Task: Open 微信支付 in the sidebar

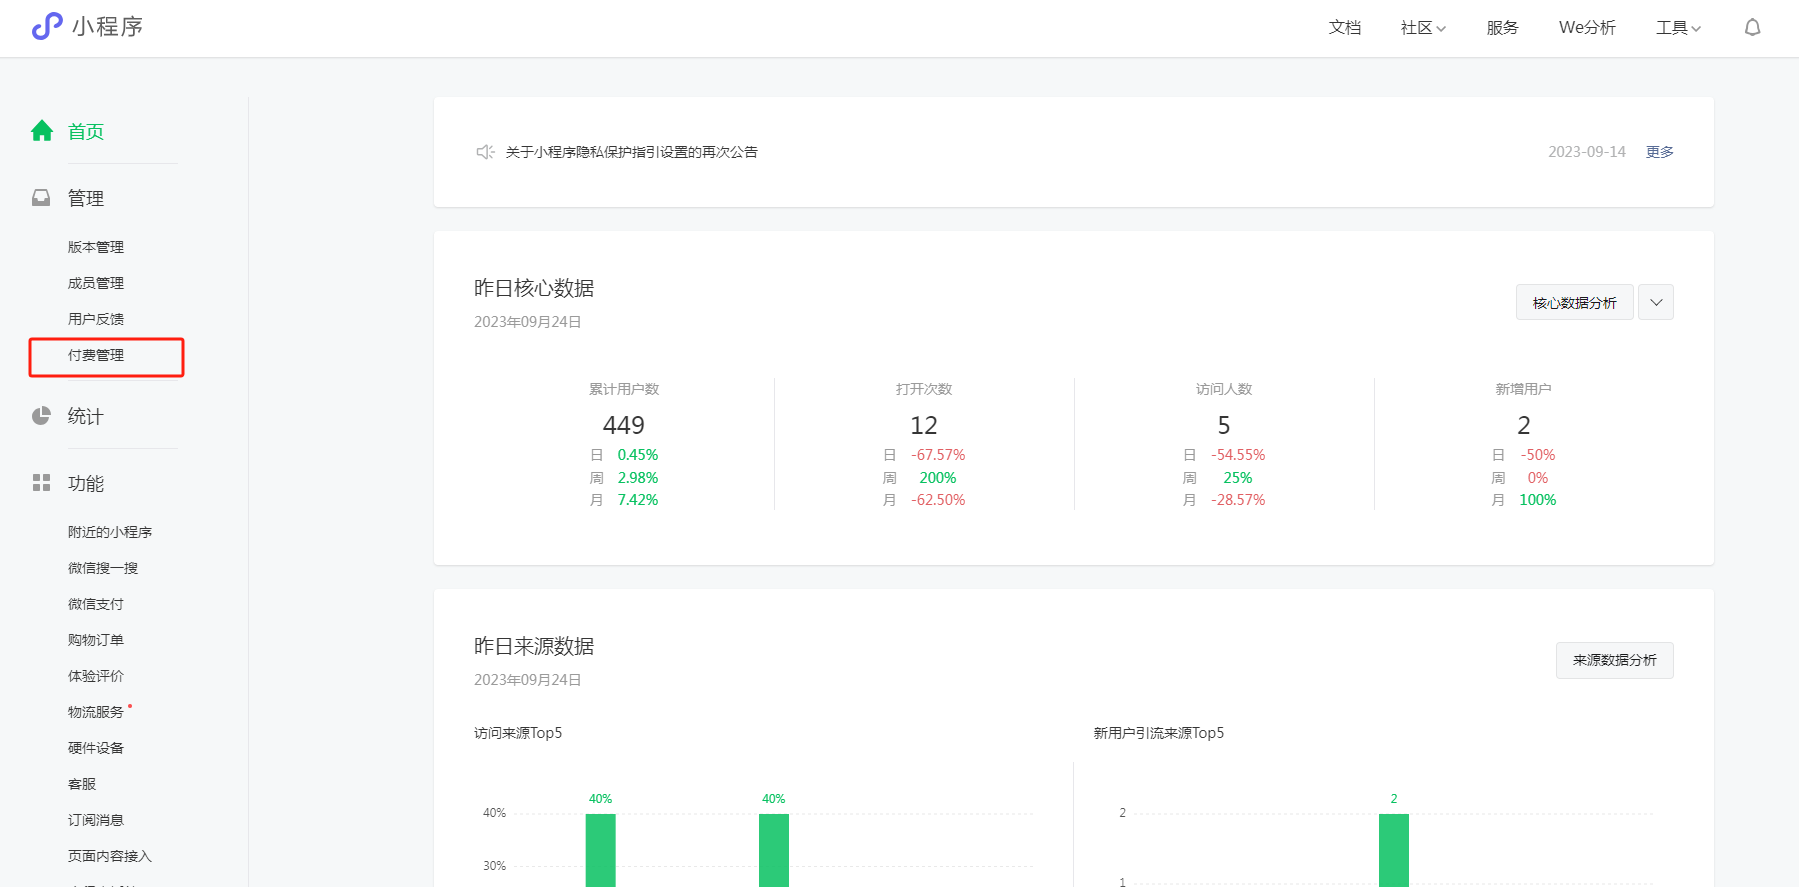Action: [96, 604]
